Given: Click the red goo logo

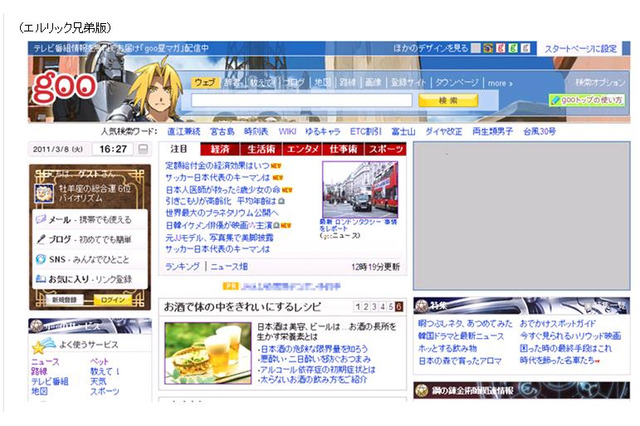Looking at the screenshot, I should (x=64, y=86).
